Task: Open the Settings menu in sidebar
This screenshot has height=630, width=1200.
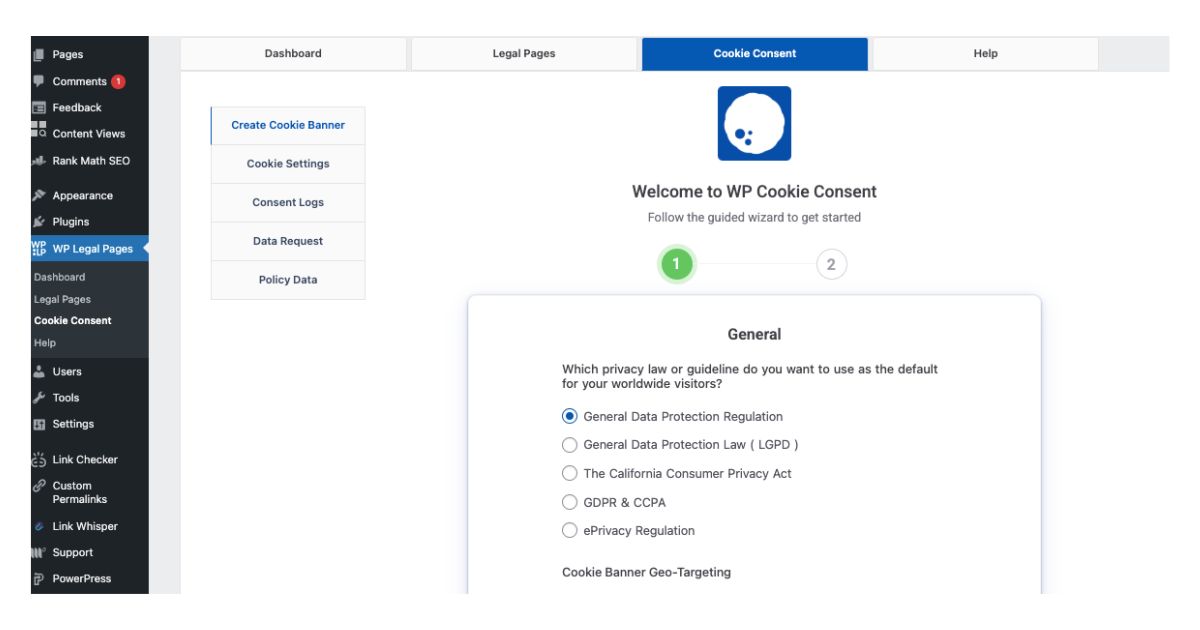Action: (73, 424)
